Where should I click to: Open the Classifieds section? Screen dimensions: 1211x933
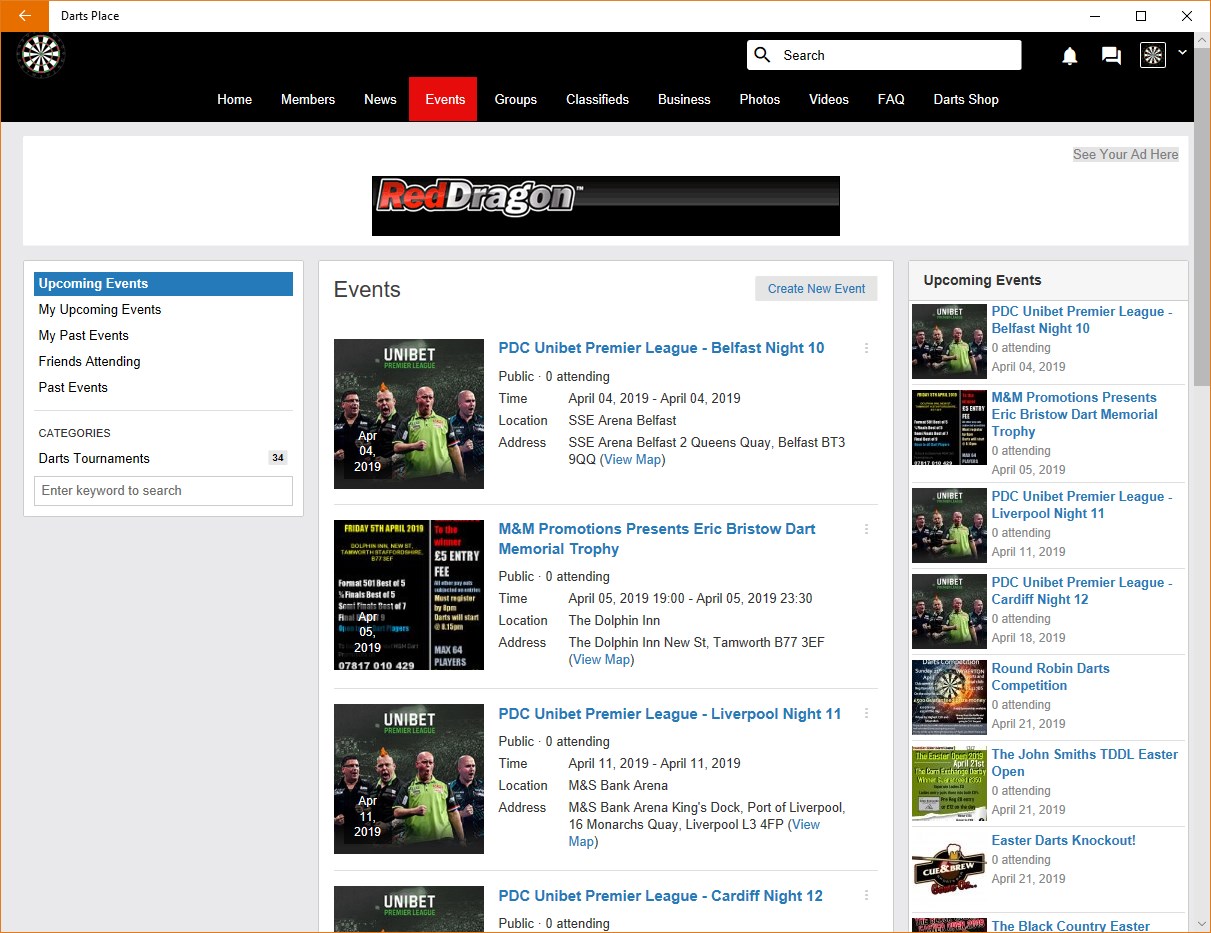[598, 99]
